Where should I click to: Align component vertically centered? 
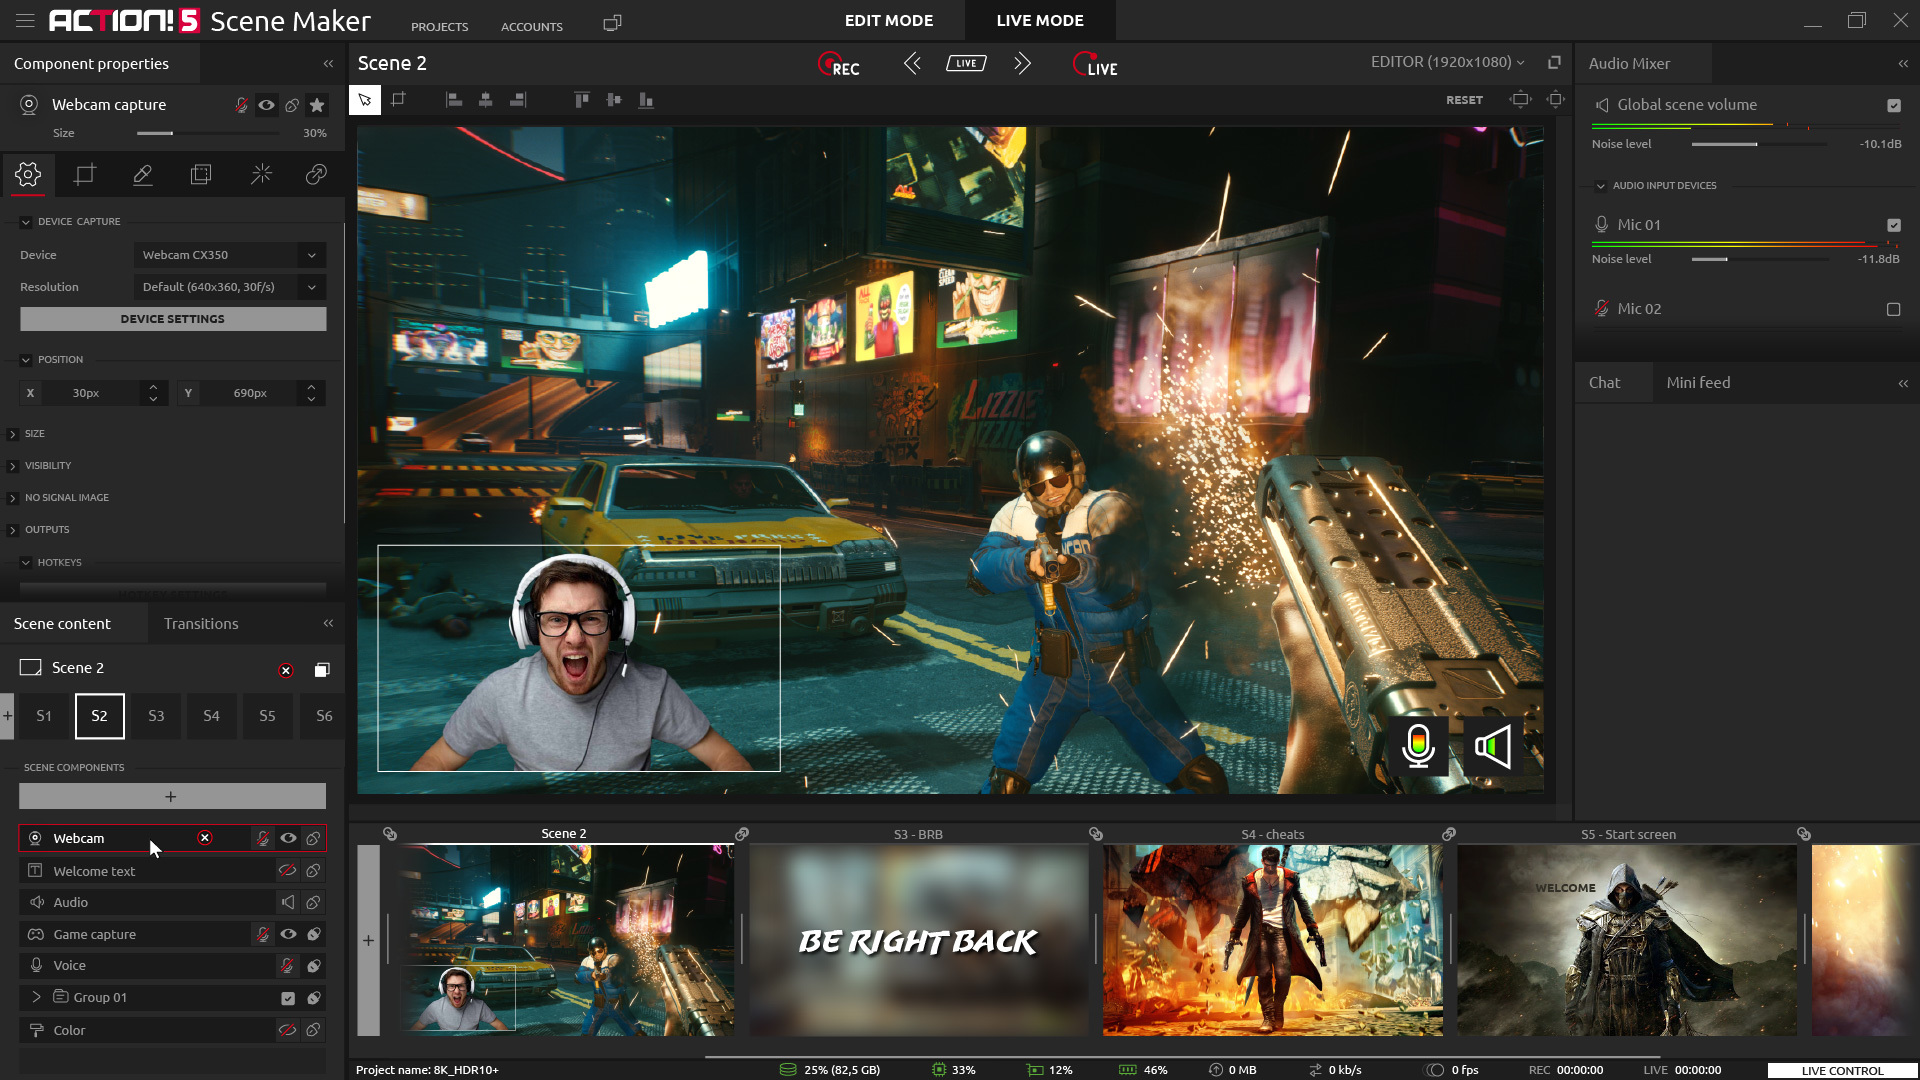click(614, 100)
